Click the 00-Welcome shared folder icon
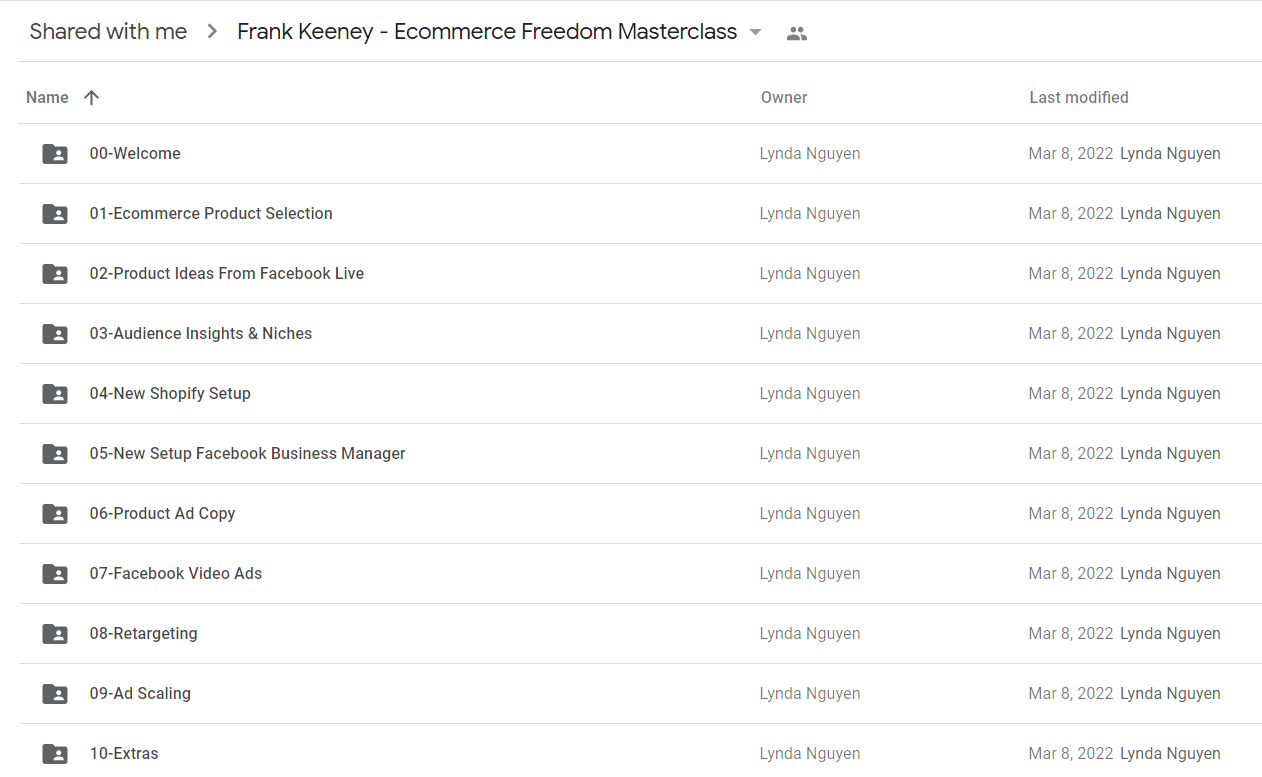 point(55,154)
